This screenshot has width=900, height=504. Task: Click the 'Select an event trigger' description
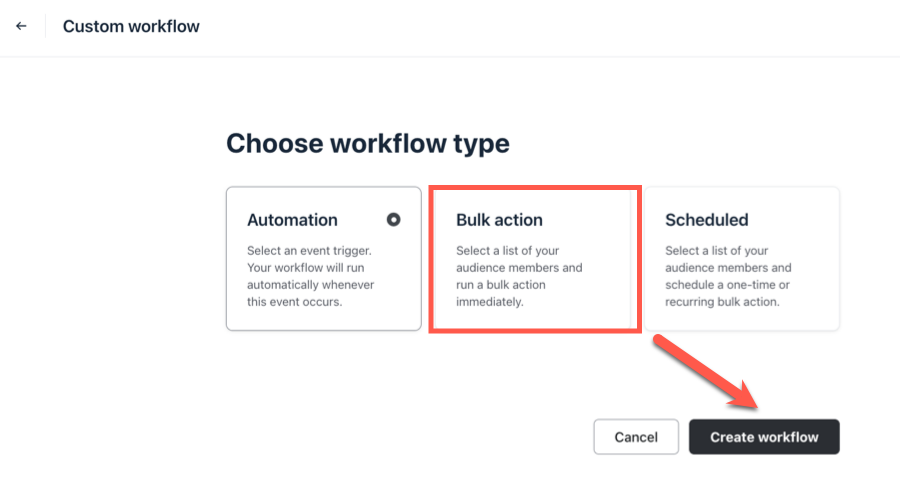[310, 251]
